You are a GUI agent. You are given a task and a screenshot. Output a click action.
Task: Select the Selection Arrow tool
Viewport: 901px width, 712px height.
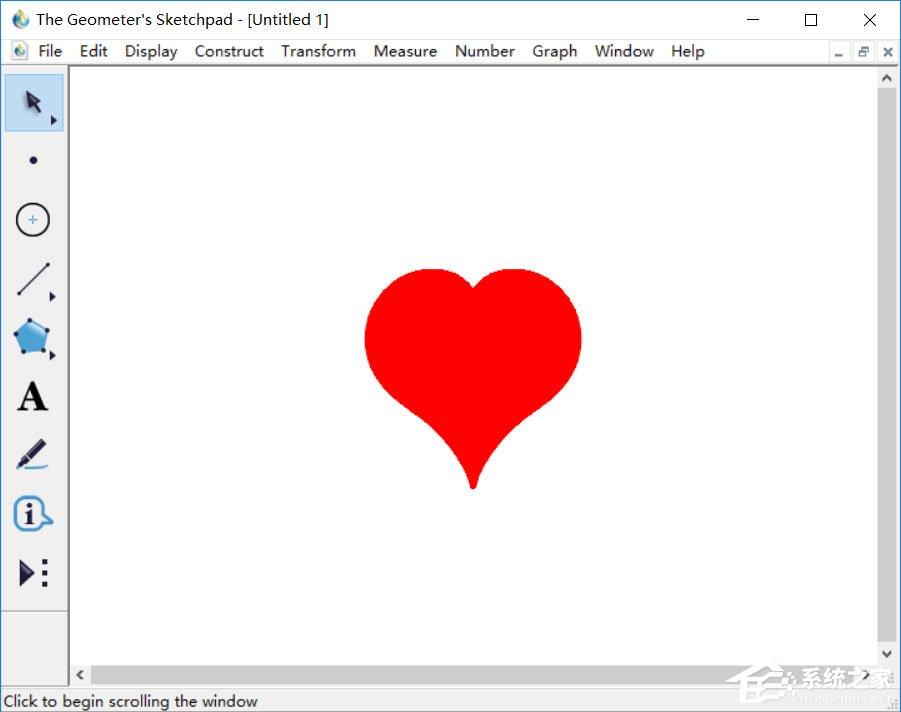(x=33, y=102)
